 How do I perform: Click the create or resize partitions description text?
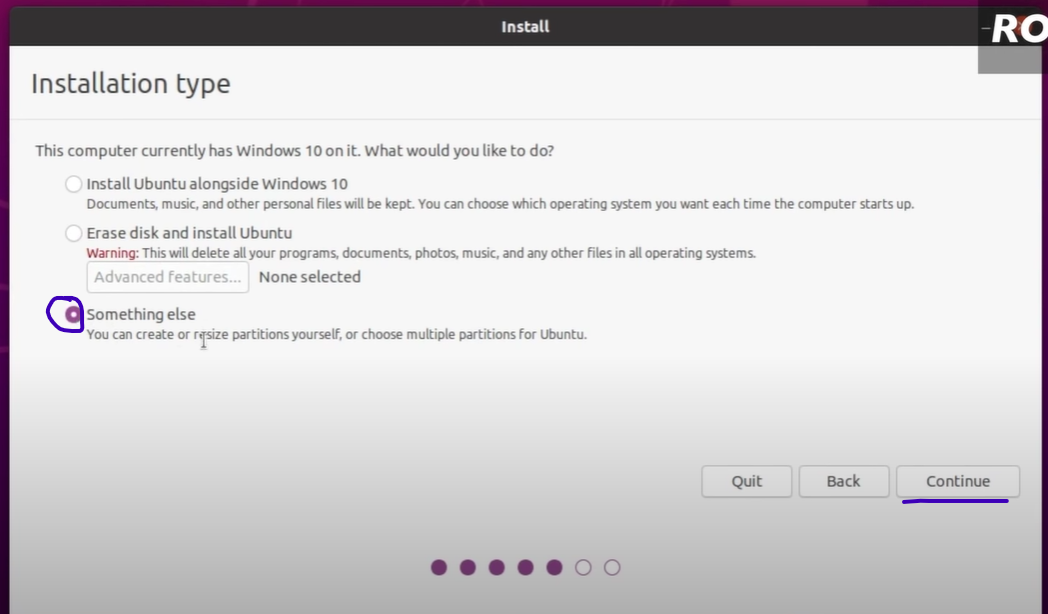[x=336, y=335]
